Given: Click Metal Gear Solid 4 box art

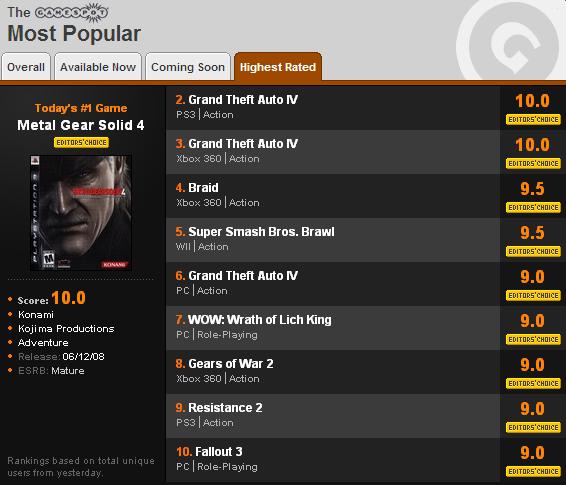Looking at the screenshot, I should coord(81,213).
